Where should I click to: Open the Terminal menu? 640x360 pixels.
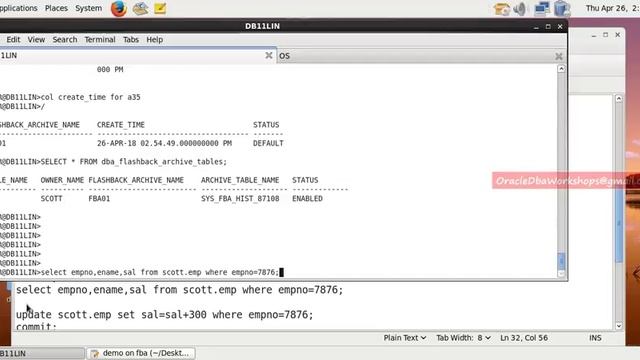click(100, 40)
